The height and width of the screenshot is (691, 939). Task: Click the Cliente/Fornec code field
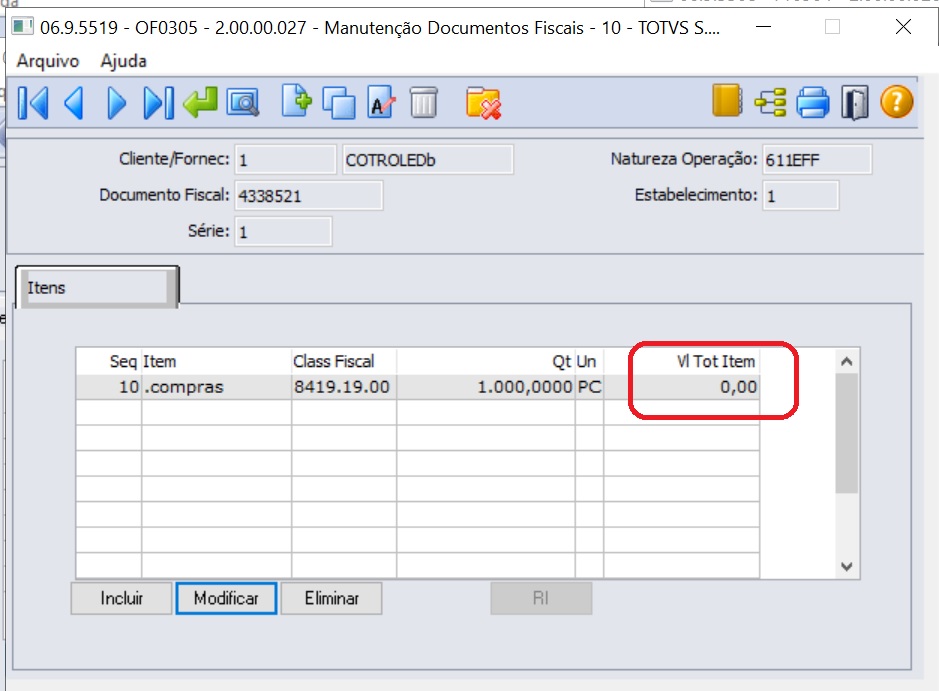[285, 160]
